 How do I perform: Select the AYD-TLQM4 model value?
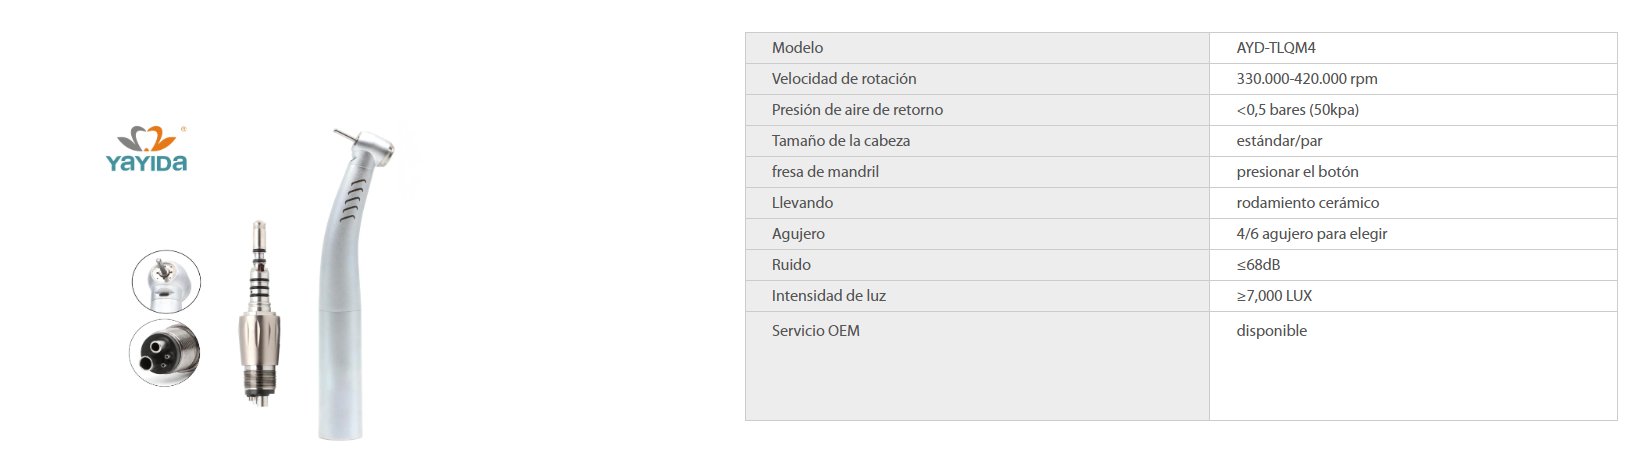(x=1276, y=48)
